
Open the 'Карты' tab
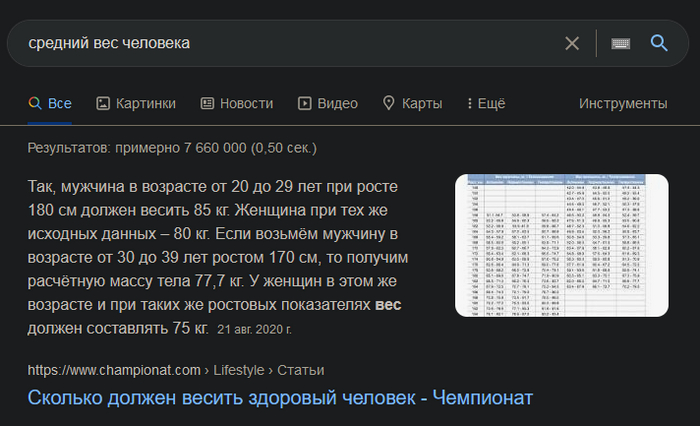tap(412, 103)
